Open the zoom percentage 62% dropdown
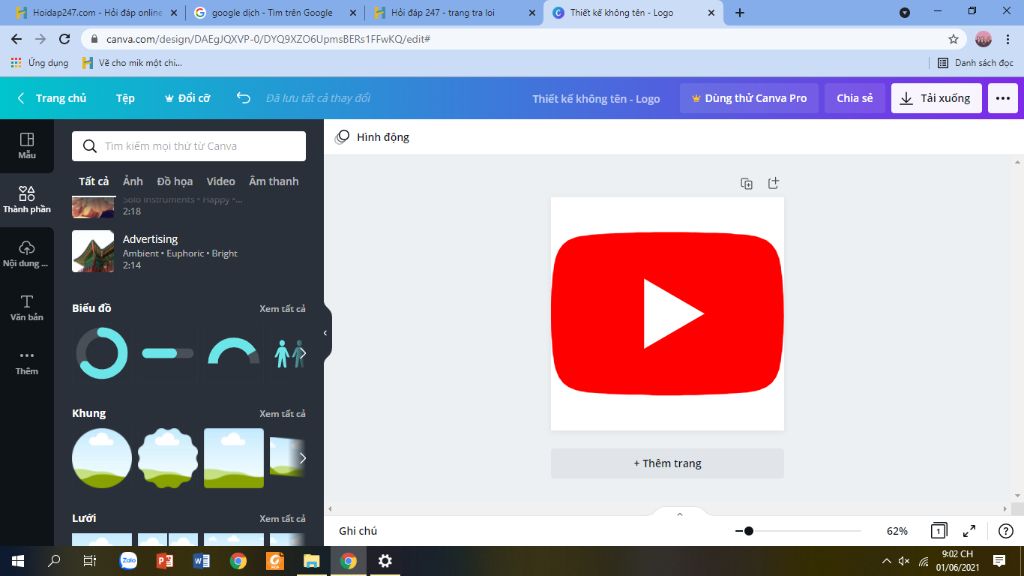 [897, 531]
